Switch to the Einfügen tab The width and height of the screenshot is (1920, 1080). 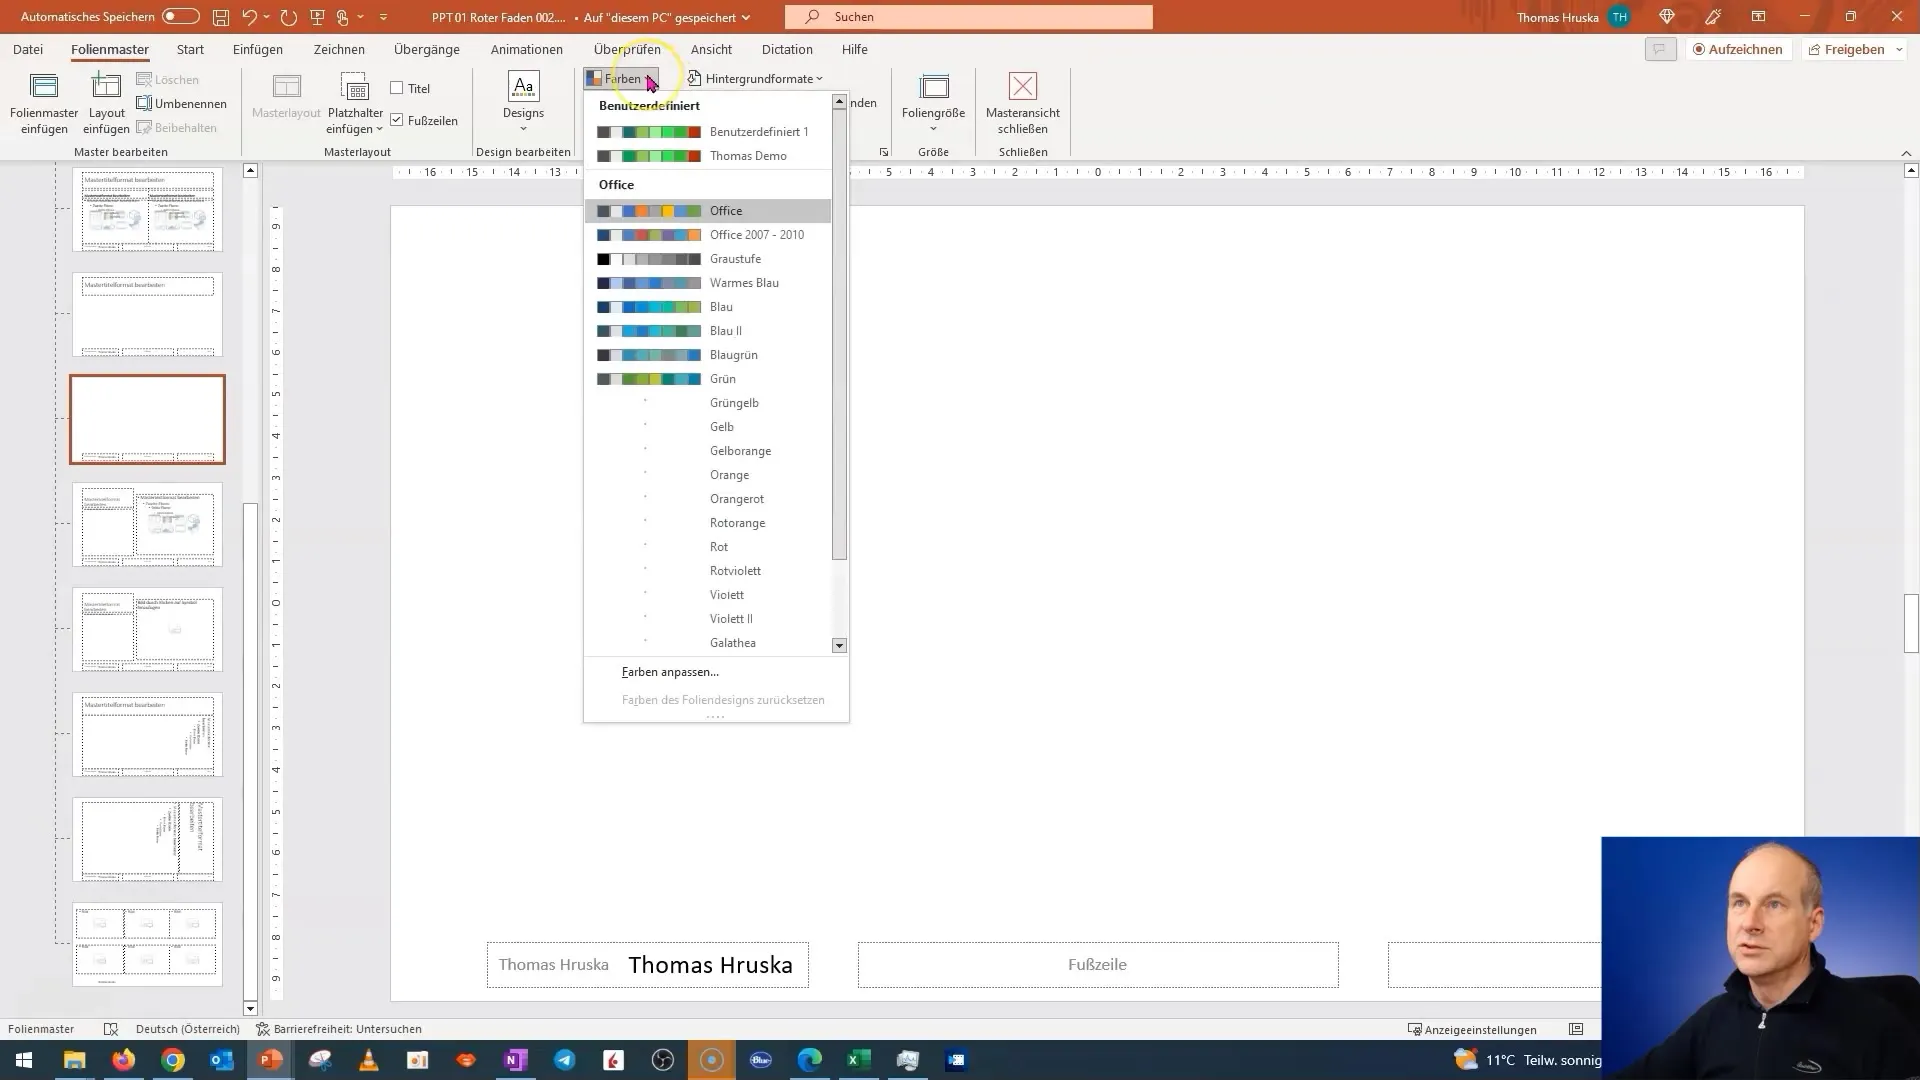pos(258,49)
